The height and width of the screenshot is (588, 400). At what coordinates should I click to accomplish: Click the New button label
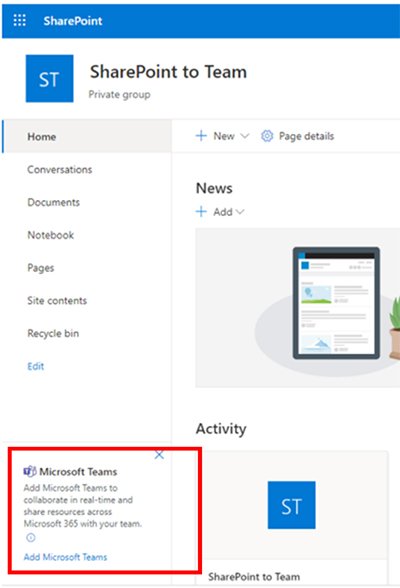tap(224, 136)
